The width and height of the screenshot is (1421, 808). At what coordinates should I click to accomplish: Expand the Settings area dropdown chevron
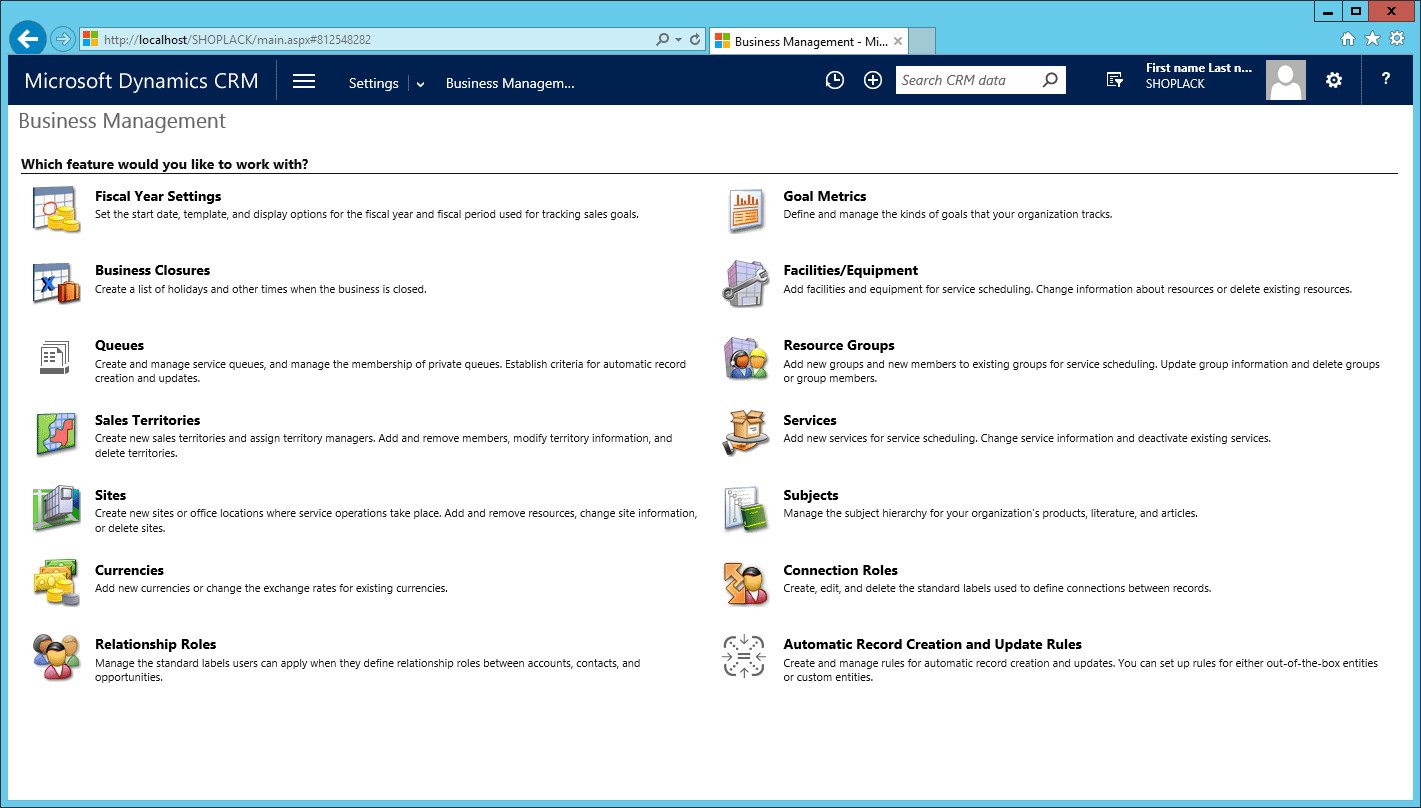click(420, 84)
